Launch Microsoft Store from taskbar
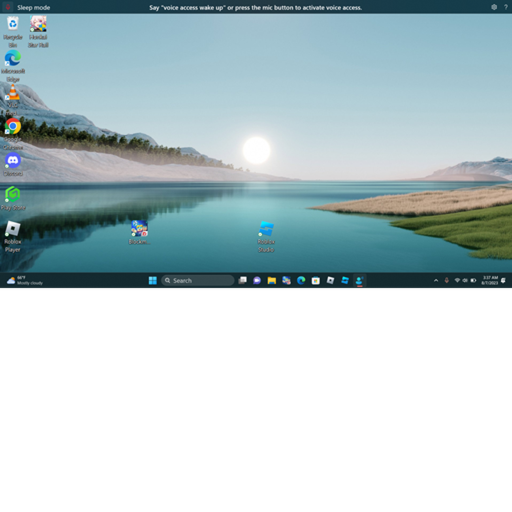Image resolution: width=512 pixels, height=512 pixels. tap(316, 280)
